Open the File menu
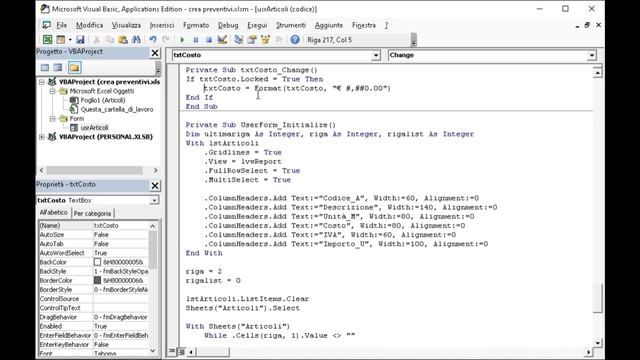This screenshot has width=640, height=360. [x=62, y=25]
